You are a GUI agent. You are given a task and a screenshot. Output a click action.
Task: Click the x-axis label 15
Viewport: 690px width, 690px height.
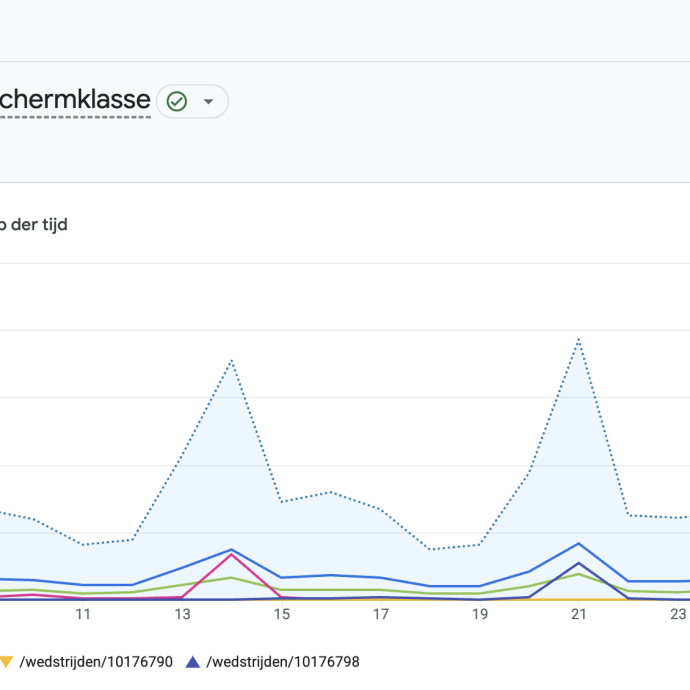click(282, 614)
